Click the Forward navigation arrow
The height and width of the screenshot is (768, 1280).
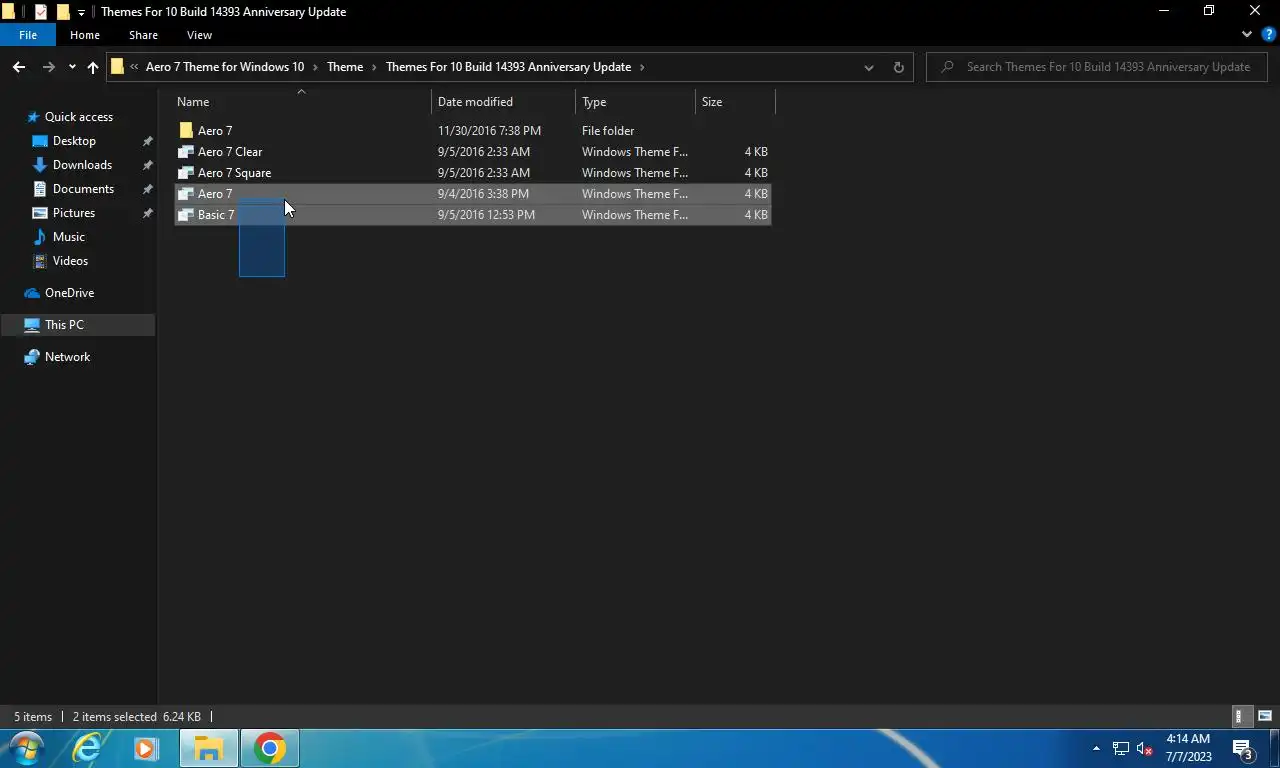(x=48, y=67)
